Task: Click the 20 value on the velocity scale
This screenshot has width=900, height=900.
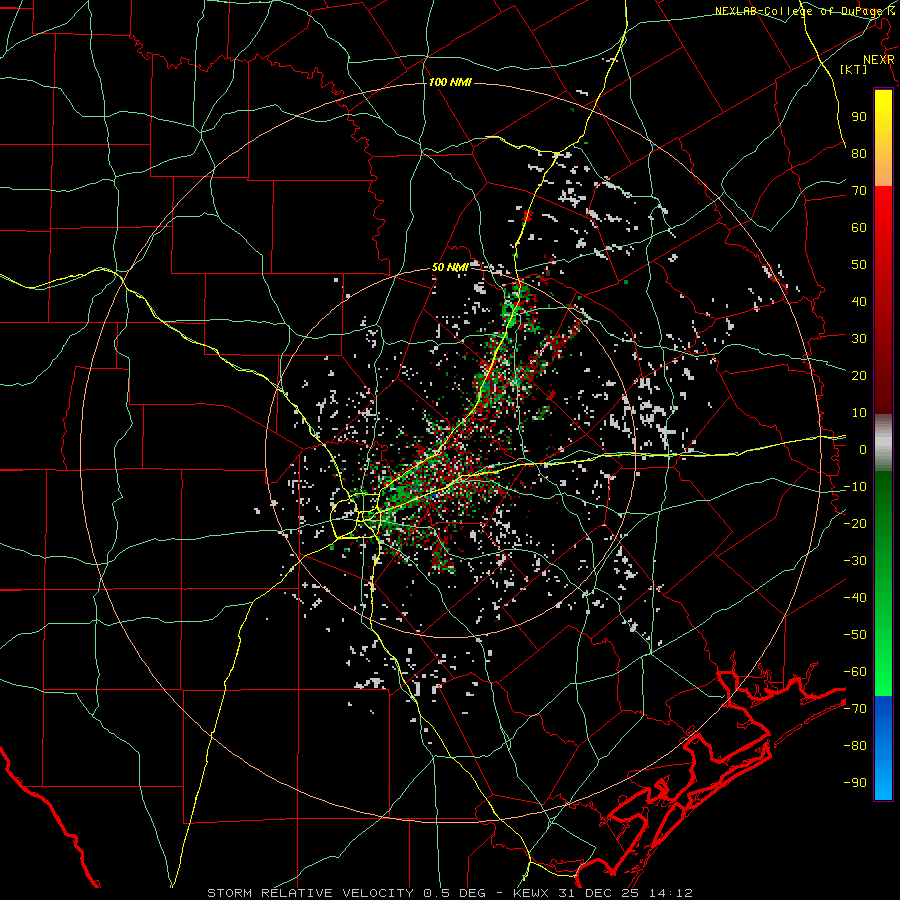Action: [859, 375]
